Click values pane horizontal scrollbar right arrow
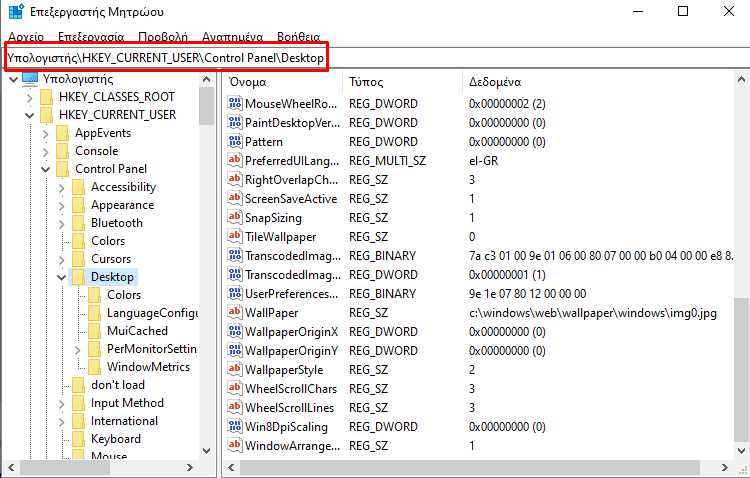Screen dimensions: 750x478 725,467
